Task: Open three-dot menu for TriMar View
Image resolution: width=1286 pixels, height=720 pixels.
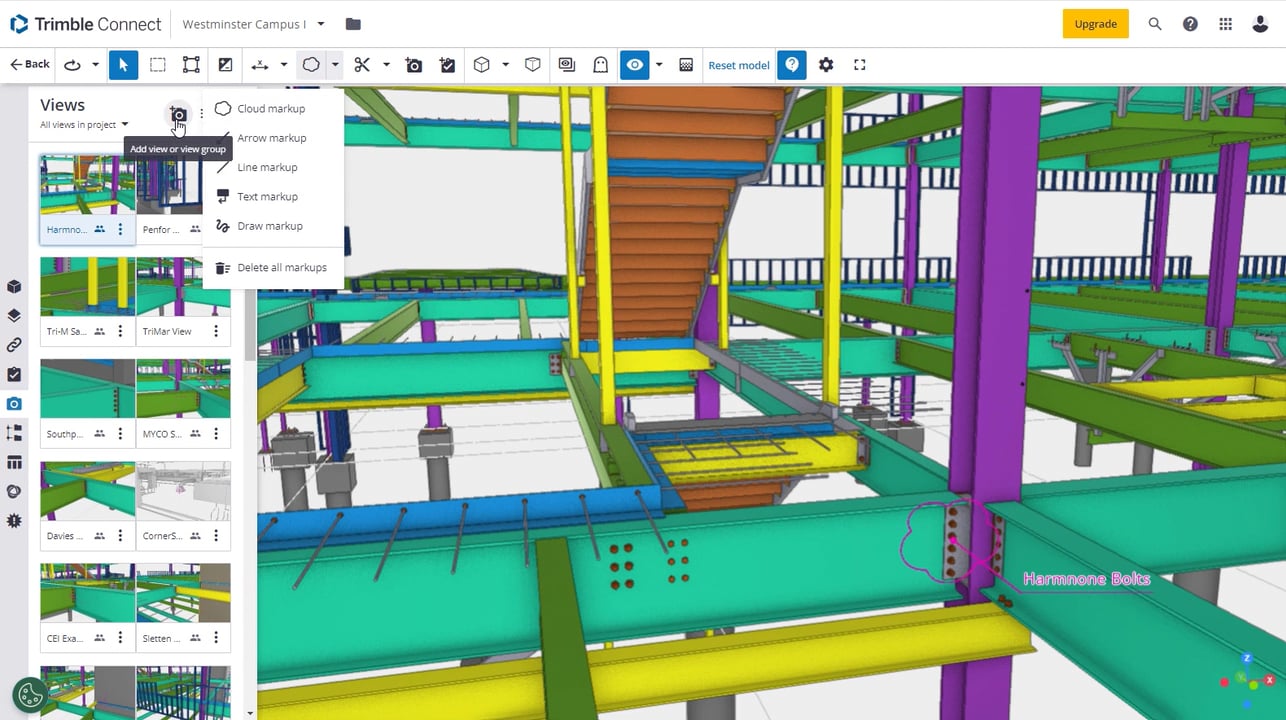Action: (216, 331)
